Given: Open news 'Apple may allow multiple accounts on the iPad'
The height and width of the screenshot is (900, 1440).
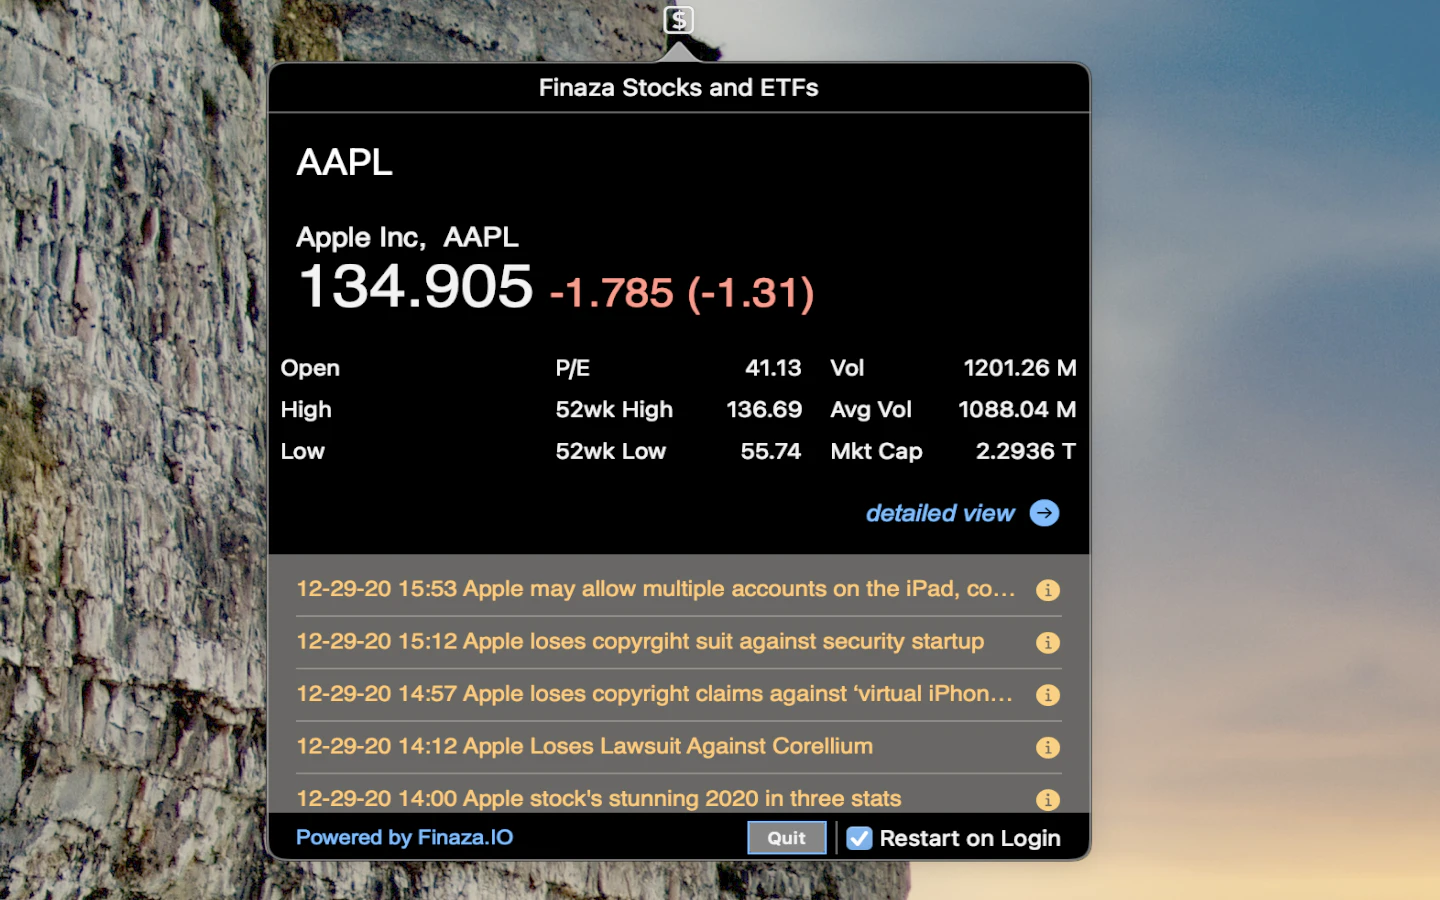Looking at the screenshot, I should click(656, 589).
